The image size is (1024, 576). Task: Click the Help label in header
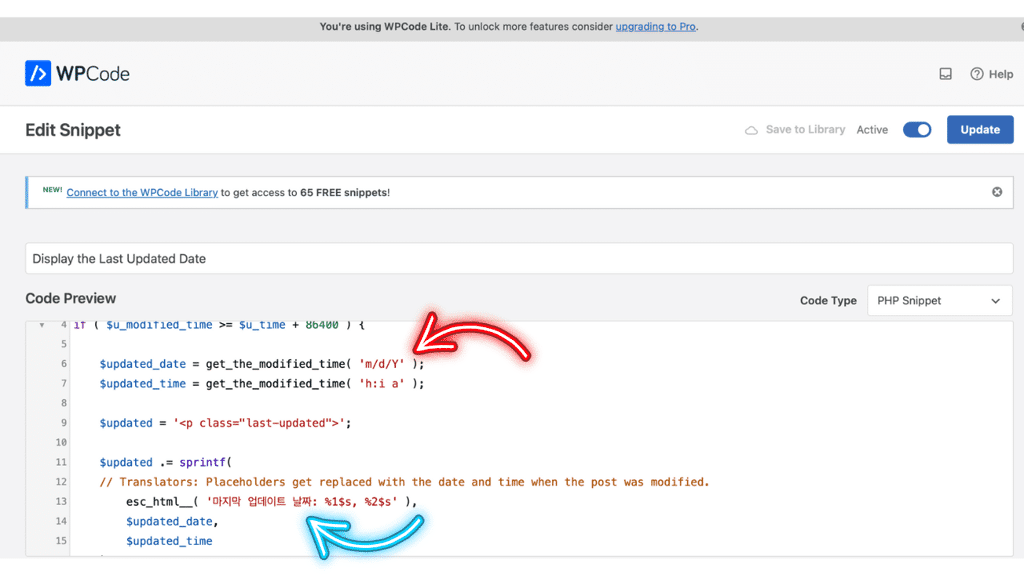click(1000, 74)
